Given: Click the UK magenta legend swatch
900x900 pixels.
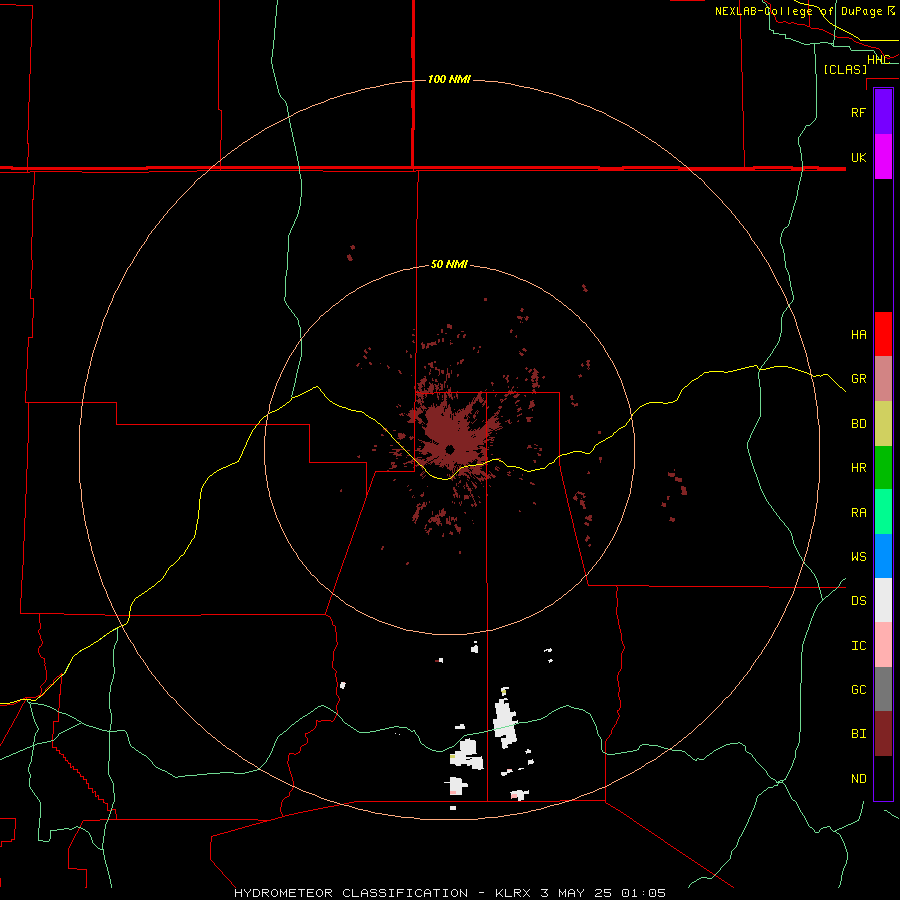Looking at the screenshot, I should click(x=883, y=157).
